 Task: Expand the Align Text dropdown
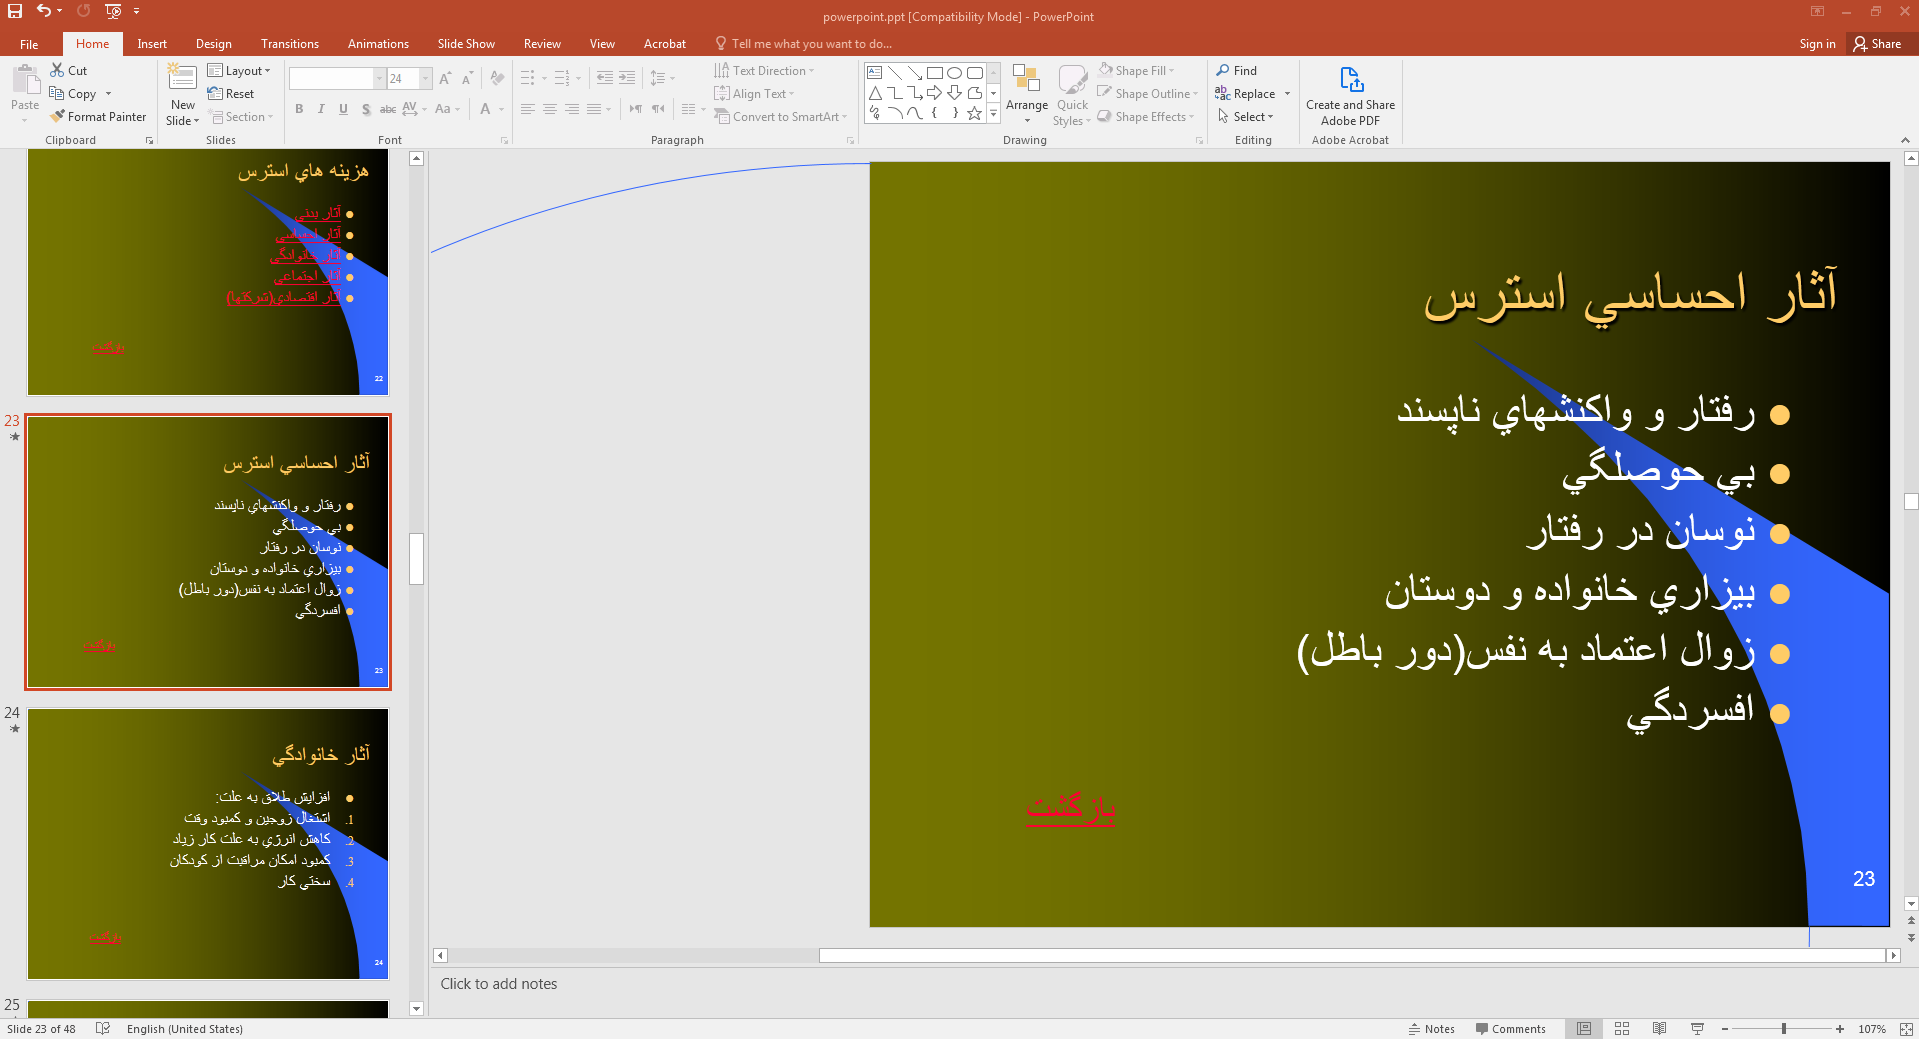(x=755, y=93)
